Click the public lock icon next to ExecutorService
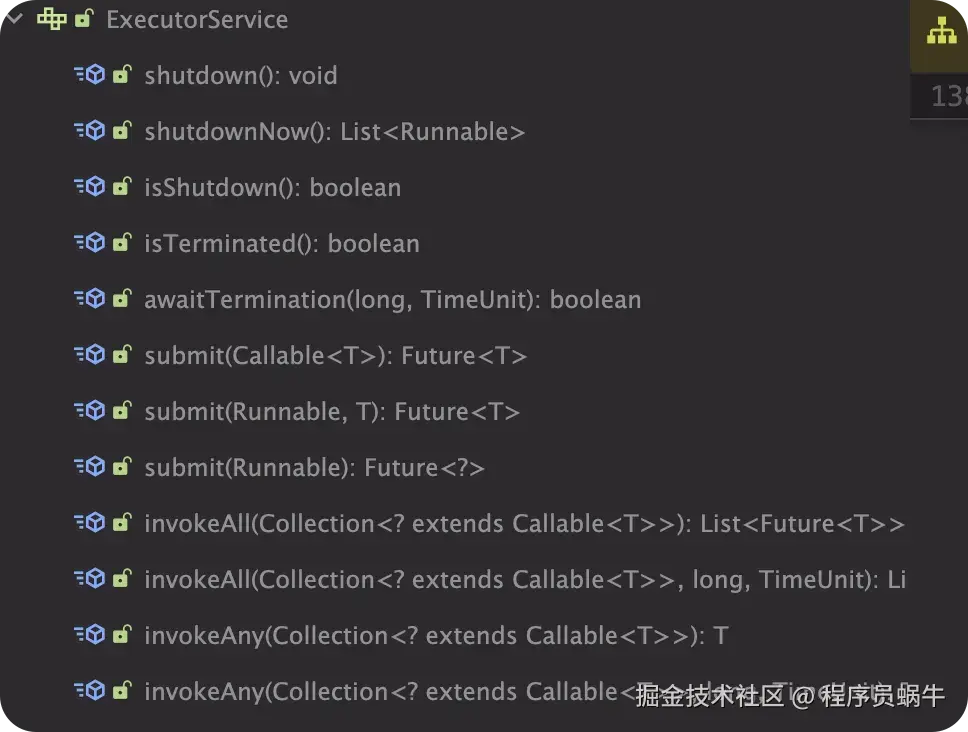 pos(83,19)
